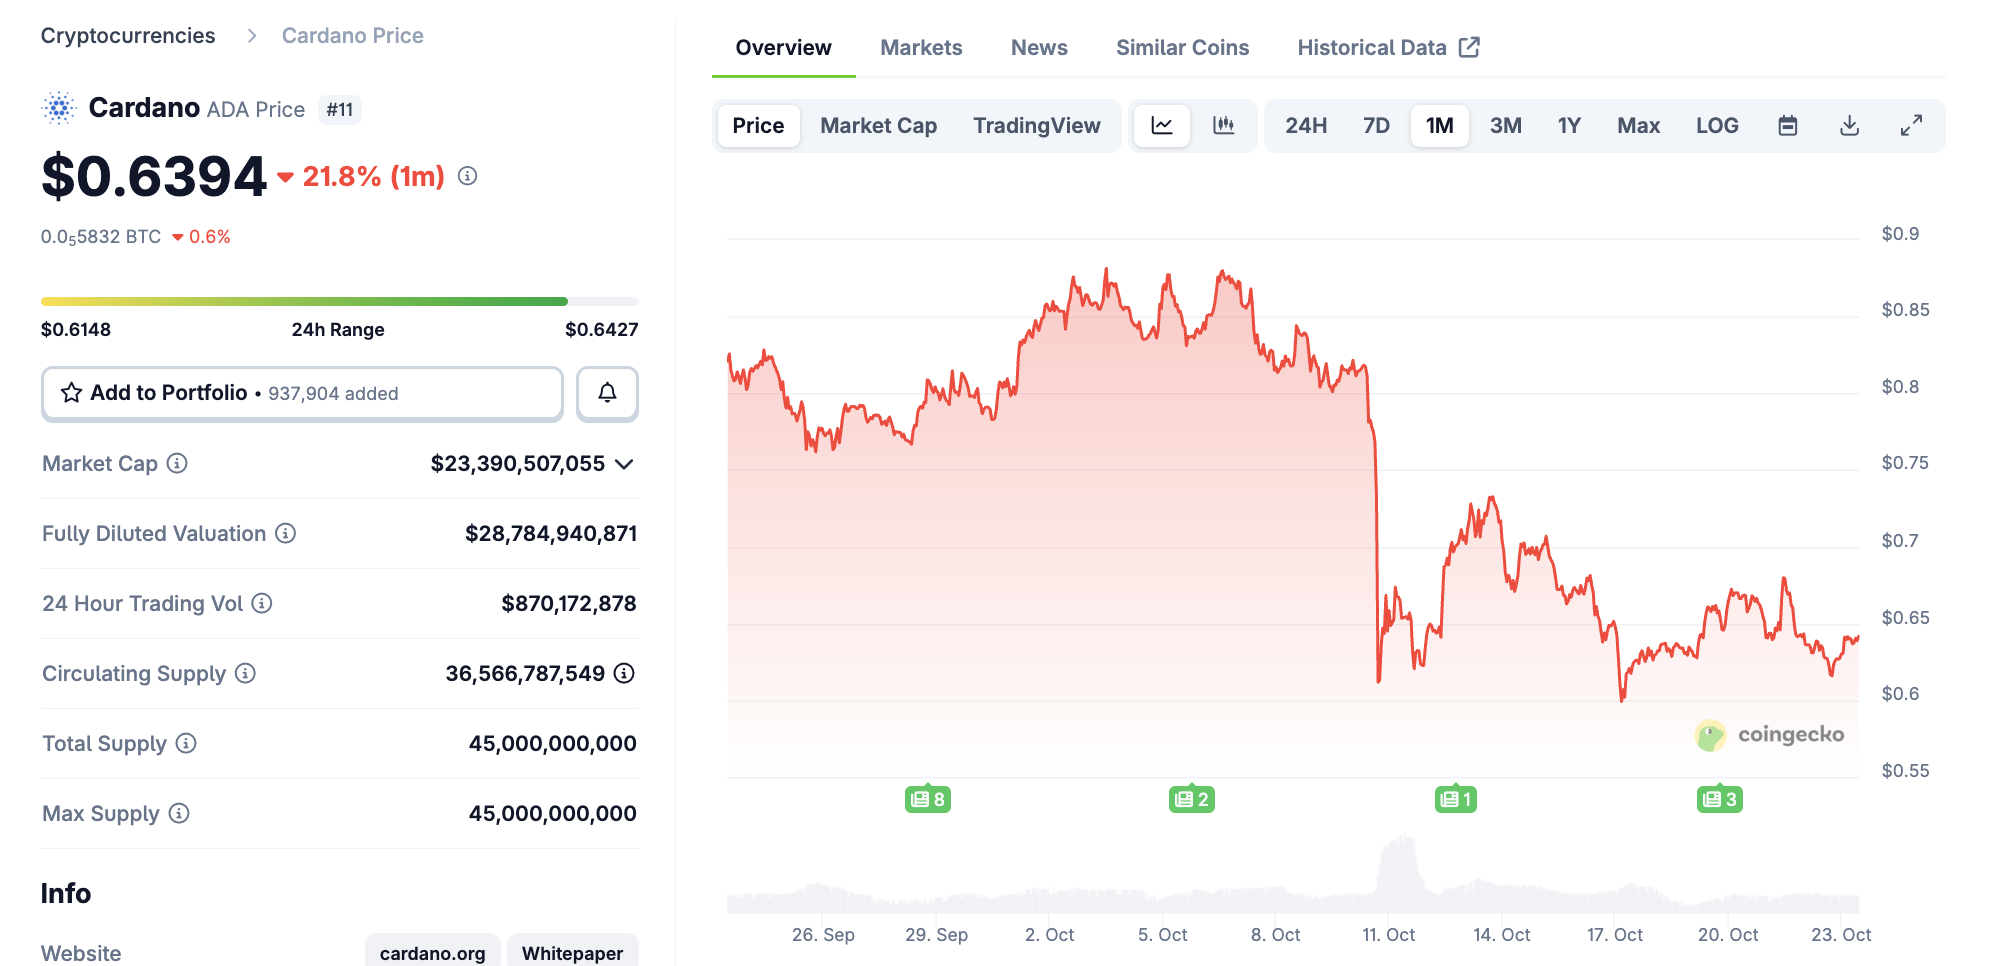Switch to the candlestick chart icon

(1224, 125)
